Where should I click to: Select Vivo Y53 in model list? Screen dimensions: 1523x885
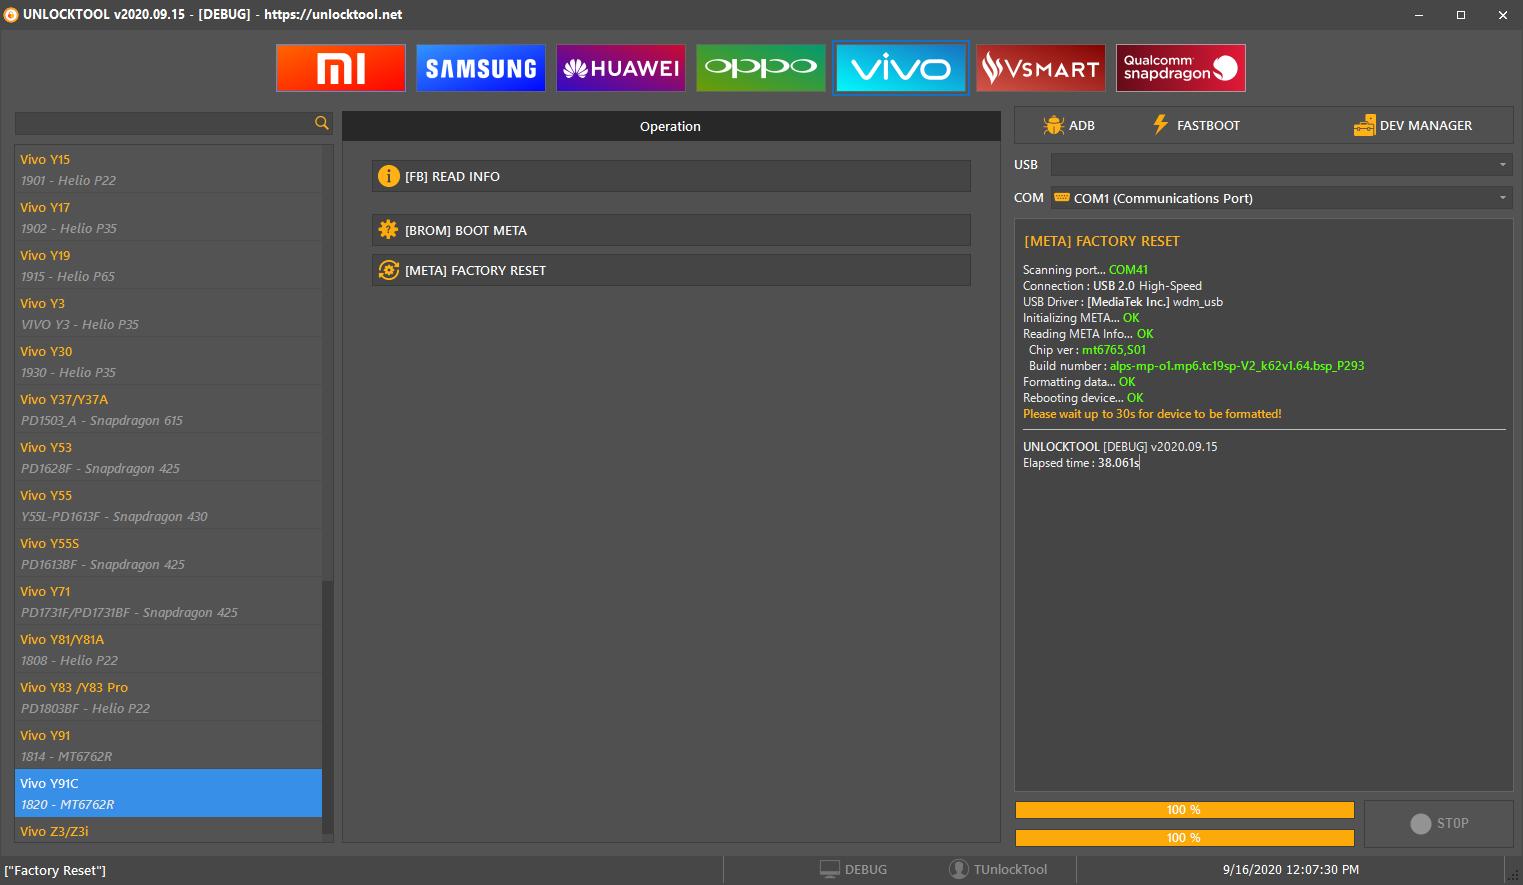click(168, 457)
